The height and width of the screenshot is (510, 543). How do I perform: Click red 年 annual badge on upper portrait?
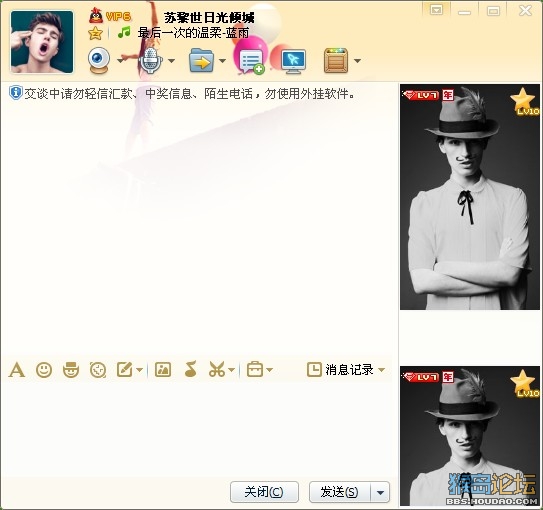click(x=448, y=95)
